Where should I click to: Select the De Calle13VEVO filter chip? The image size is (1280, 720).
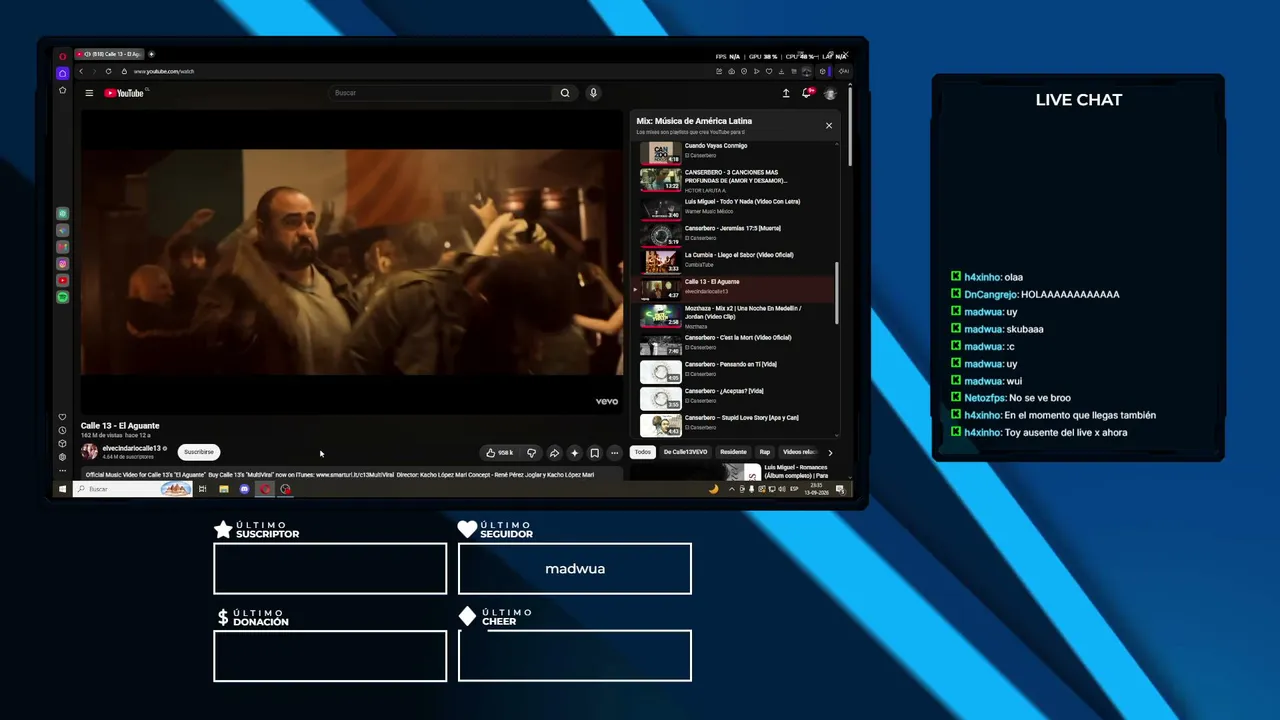[685, 452]
